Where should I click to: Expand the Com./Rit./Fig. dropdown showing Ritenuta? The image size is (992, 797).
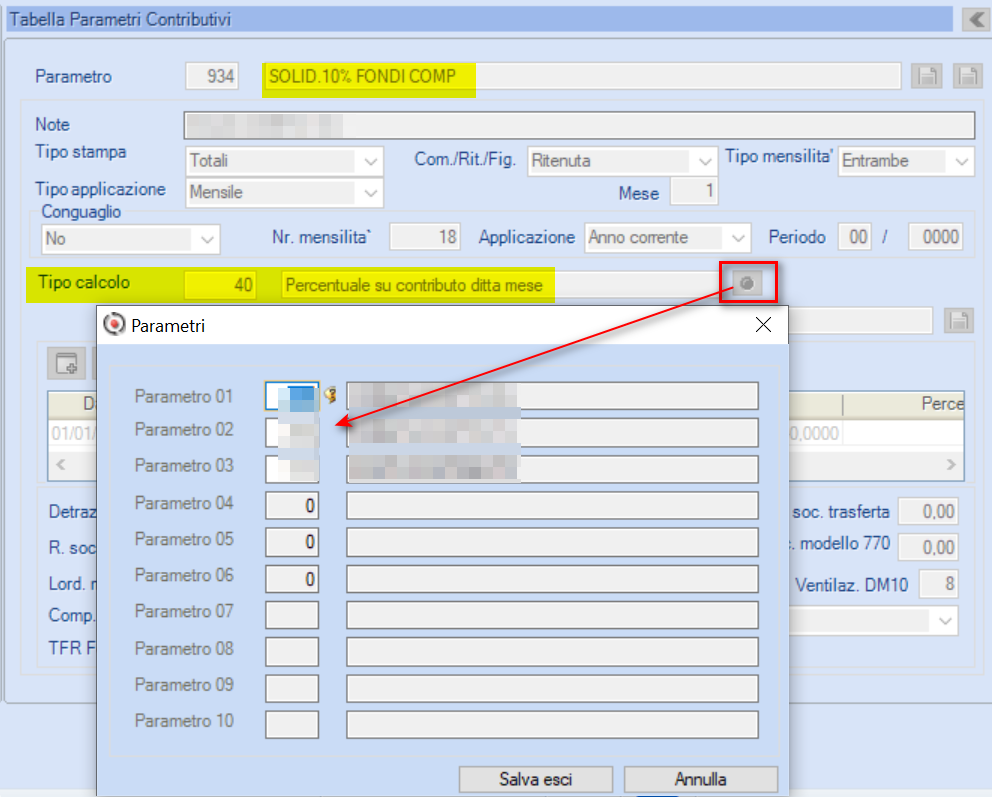coord(622,161)
